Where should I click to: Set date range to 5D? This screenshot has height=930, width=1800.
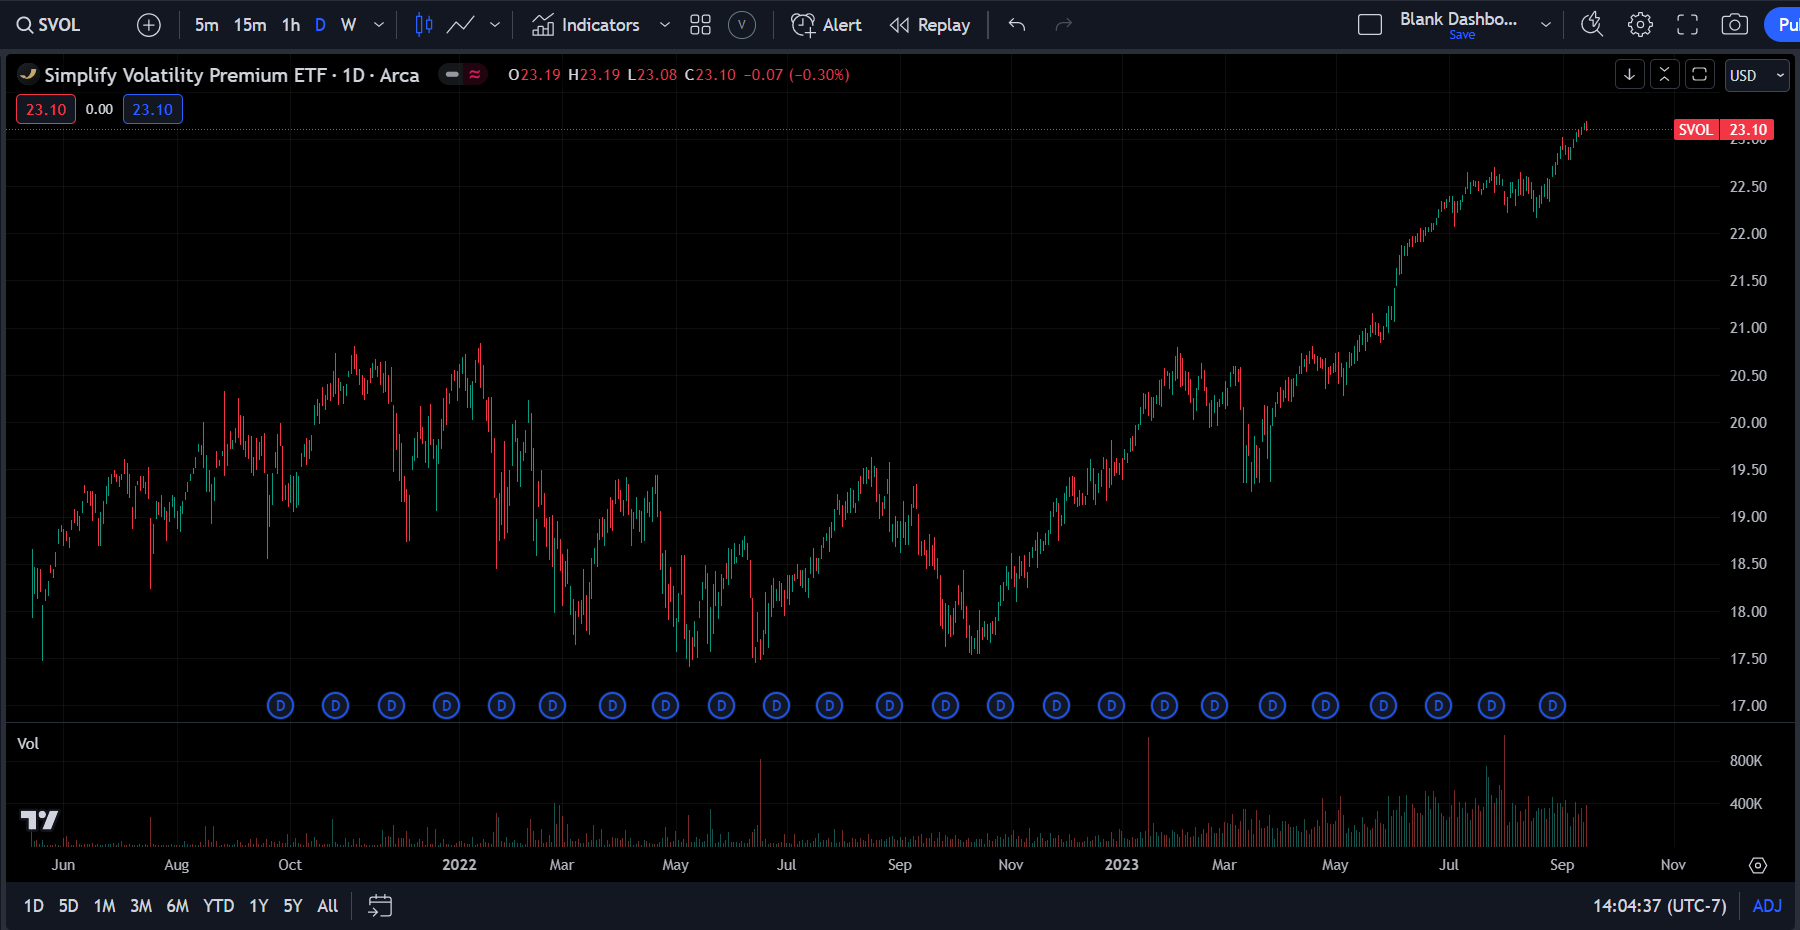tap(68, 906)
